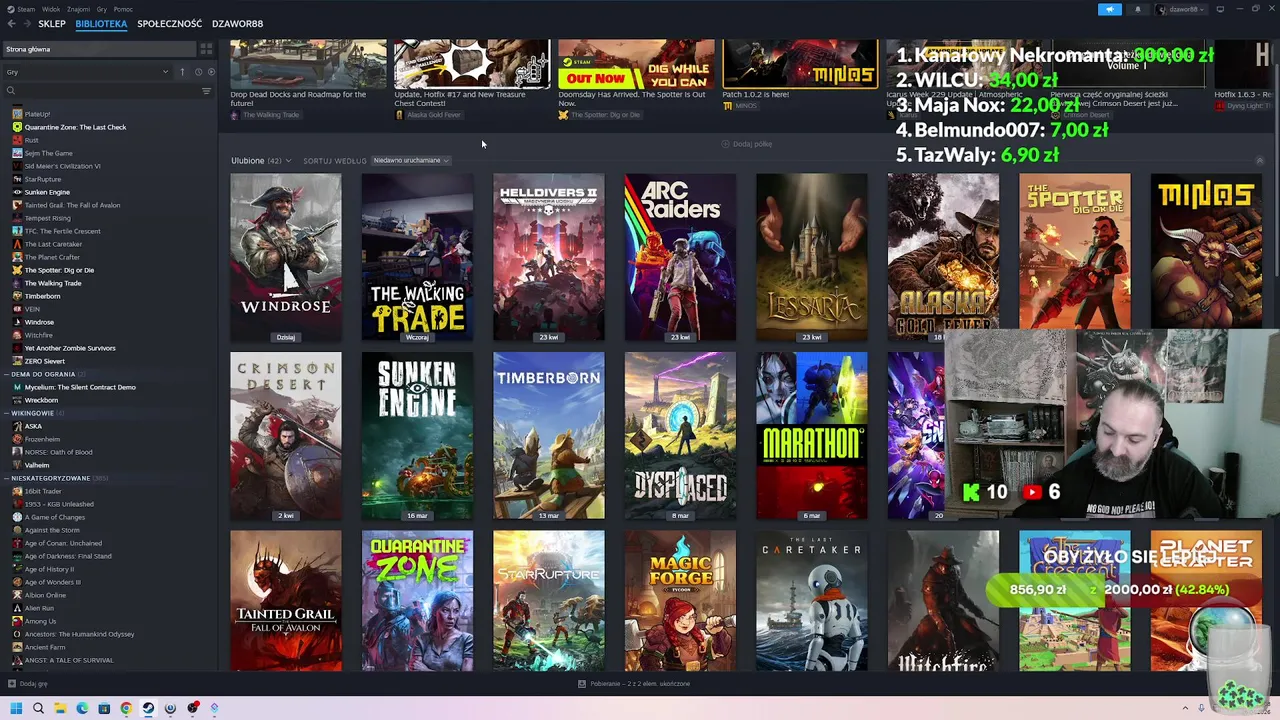Screen dimensions: 1280x720
Task: Select Valheim in the WIKINGOWIE list
Action: [x=37, y=465]
